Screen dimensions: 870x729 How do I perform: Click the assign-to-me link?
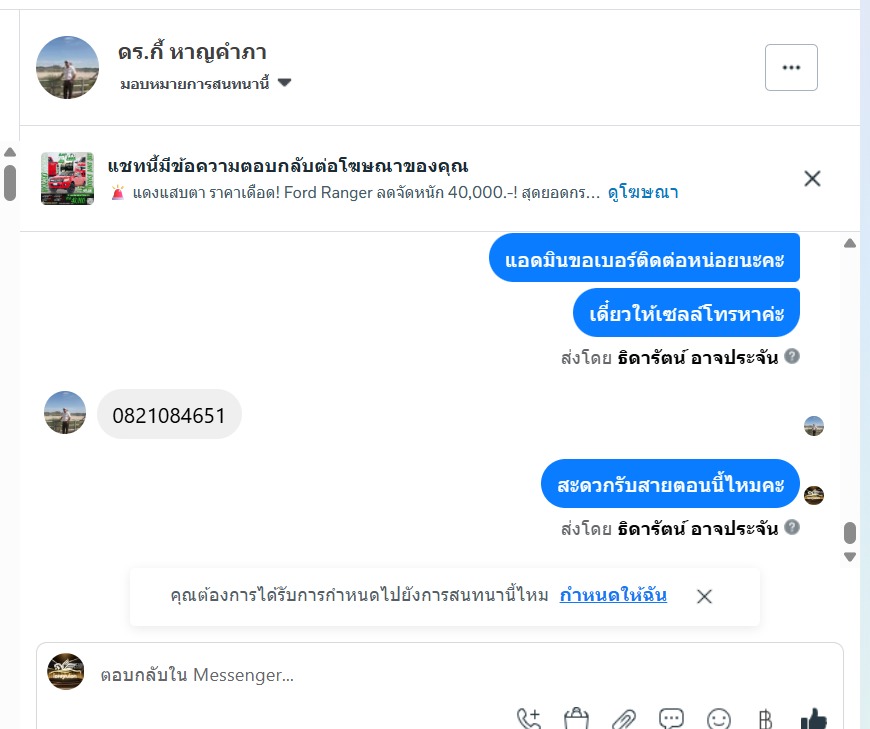613,595
